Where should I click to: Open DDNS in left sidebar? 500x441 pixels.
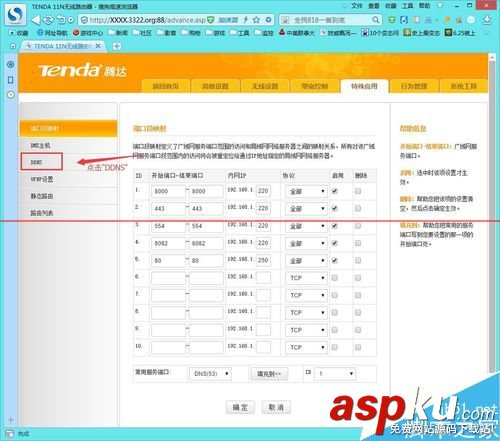pos(37,162)
